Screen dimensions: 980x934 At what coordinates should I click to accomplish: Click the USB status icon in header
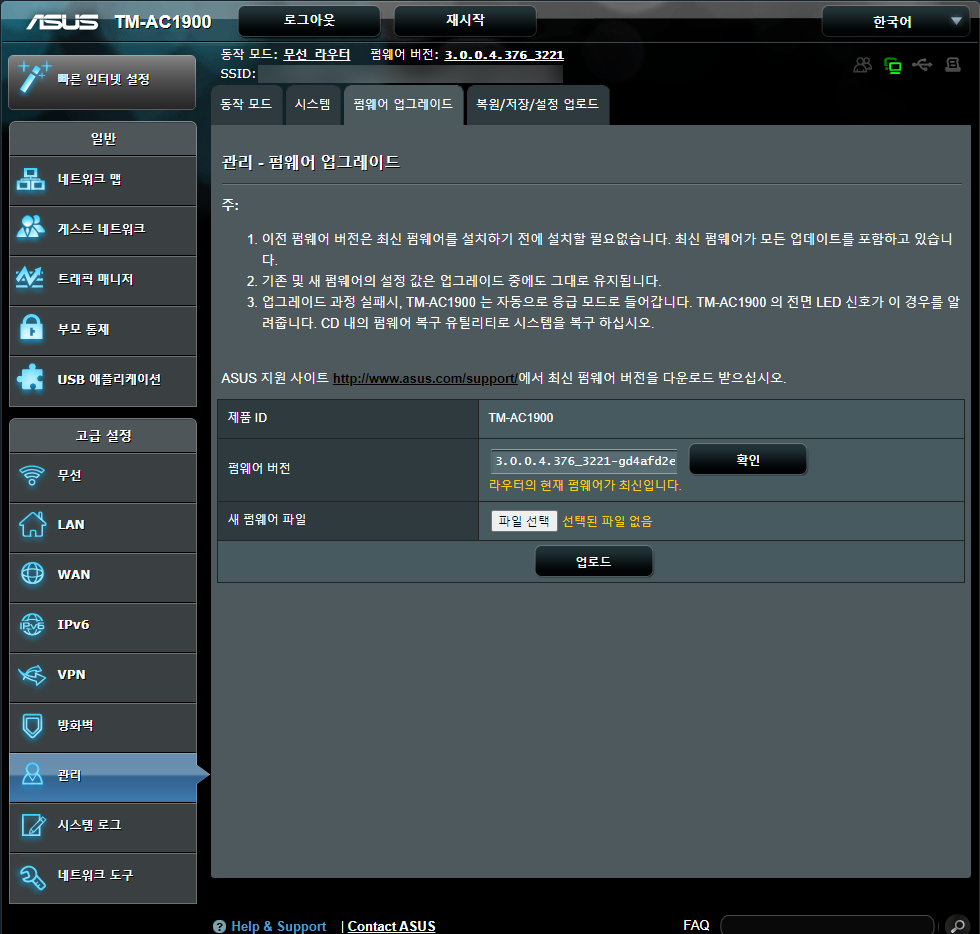pyautogui.click(x=922, y=64)
